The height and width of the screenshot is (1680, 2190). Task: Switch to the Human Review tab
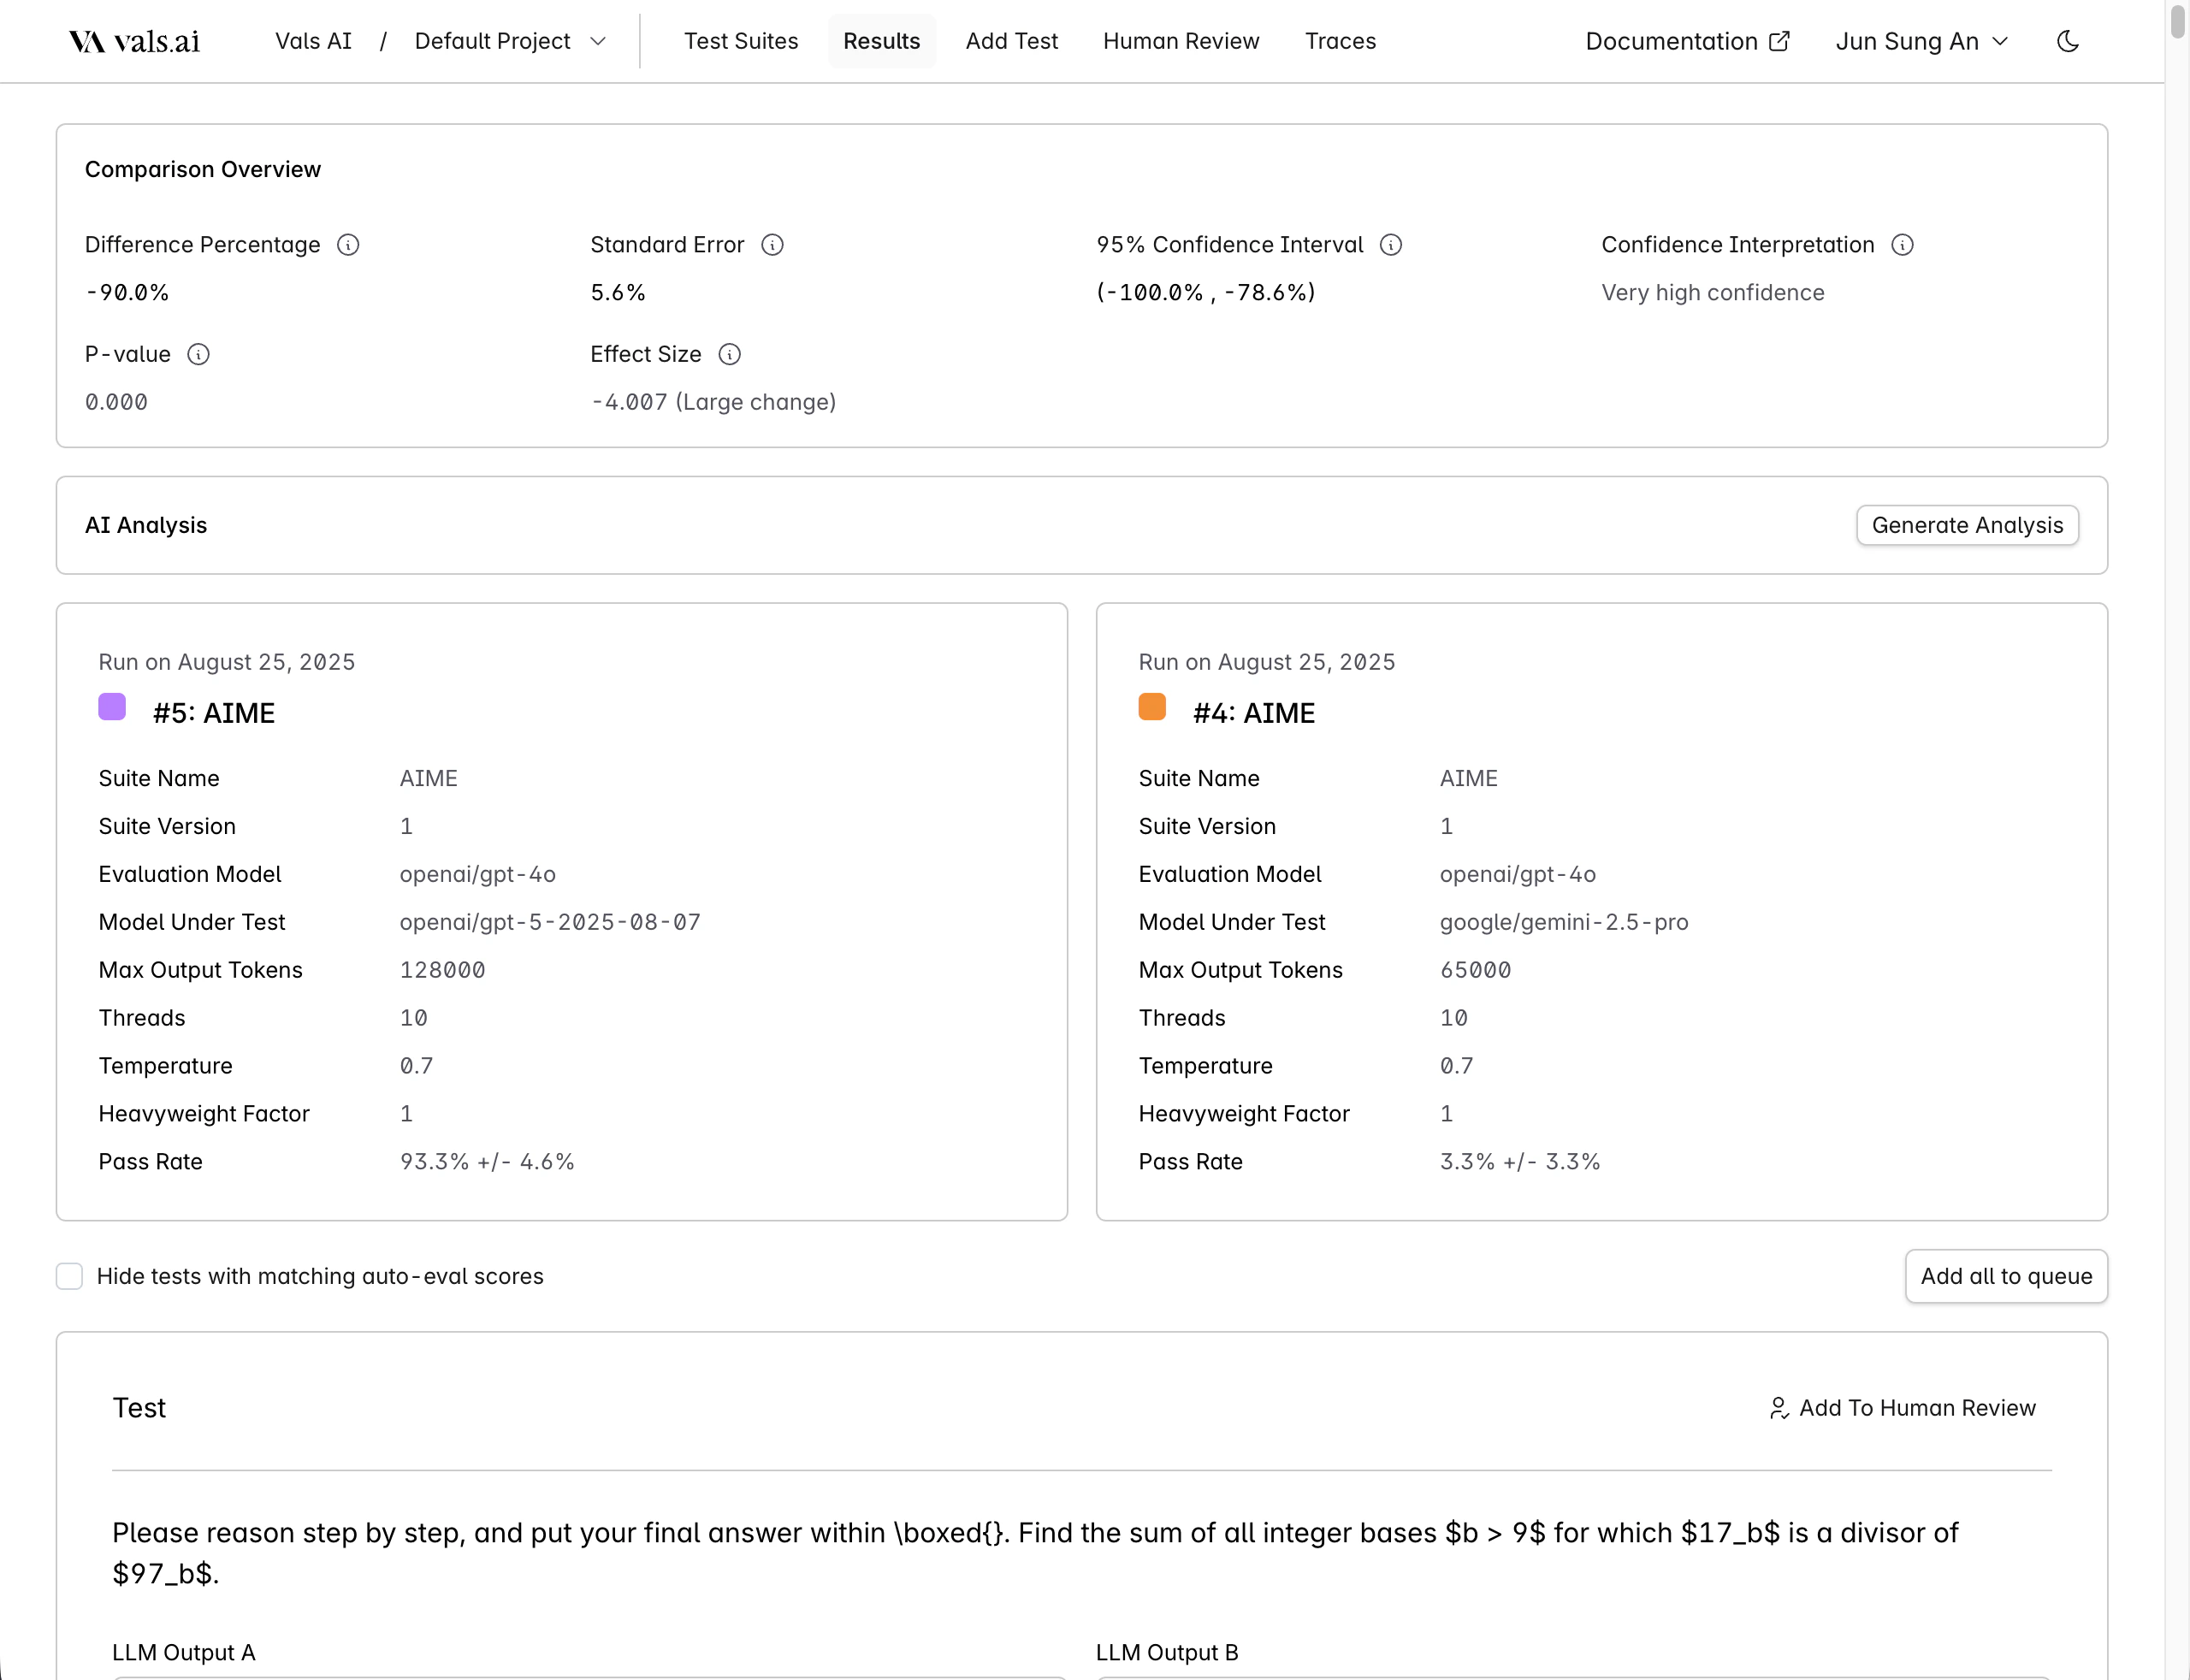pyautogui.click(x=1181, y=41)
